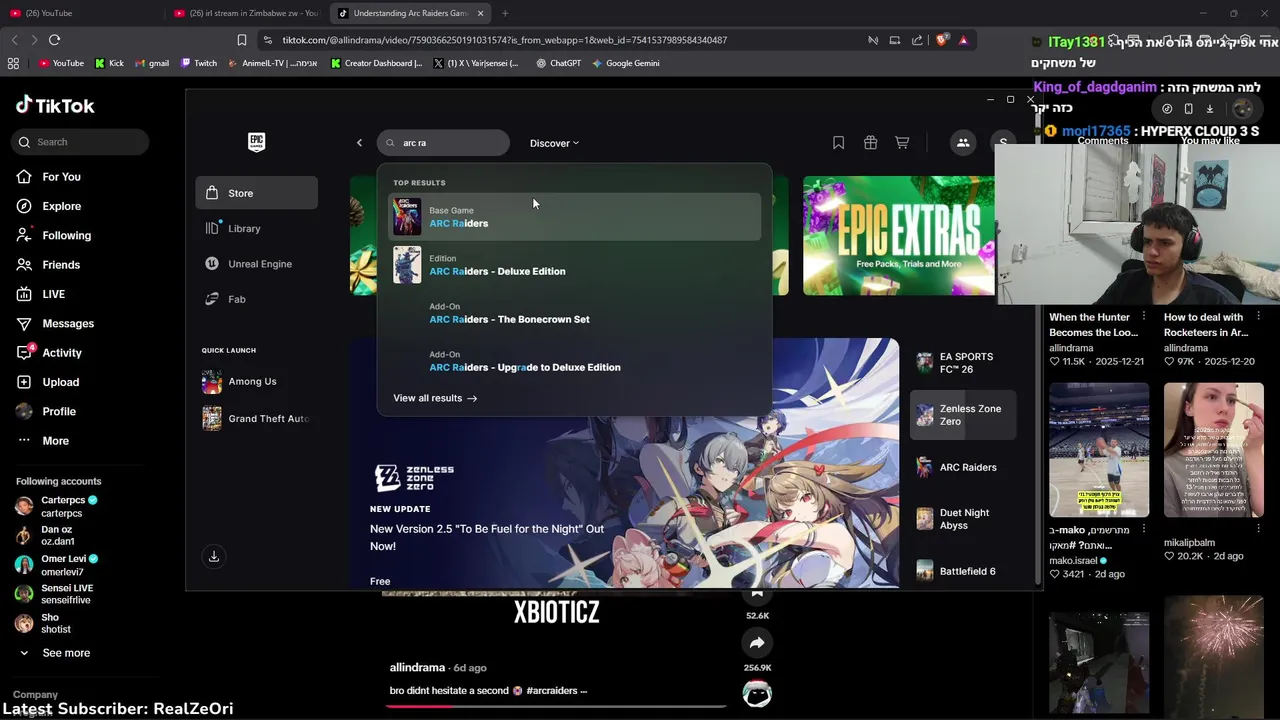Click Brave Shields icon in address bar
This screenshot has height=720, width=1280.
(941, 40)
